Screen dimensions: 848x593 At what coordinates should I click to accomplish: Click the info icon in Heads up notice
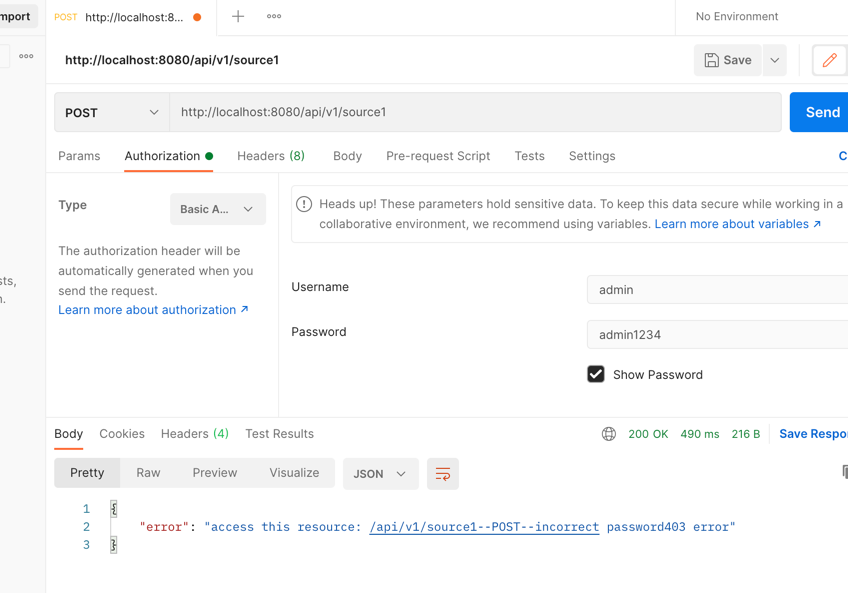(304, 204)
